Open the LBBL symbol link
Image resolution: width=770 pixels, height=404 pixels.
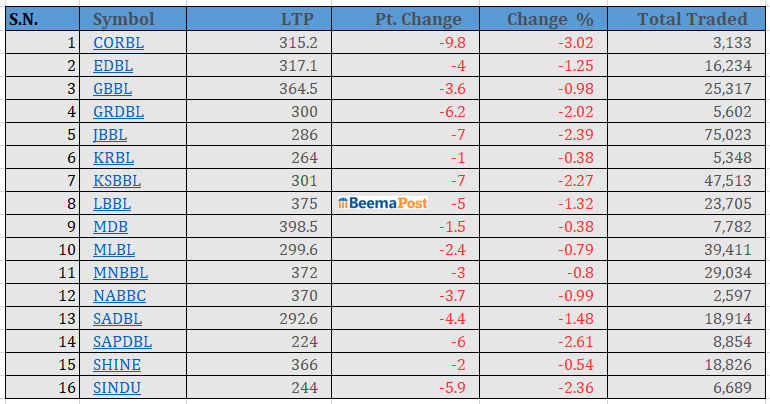pyautogui.click(x=112, y=203)
